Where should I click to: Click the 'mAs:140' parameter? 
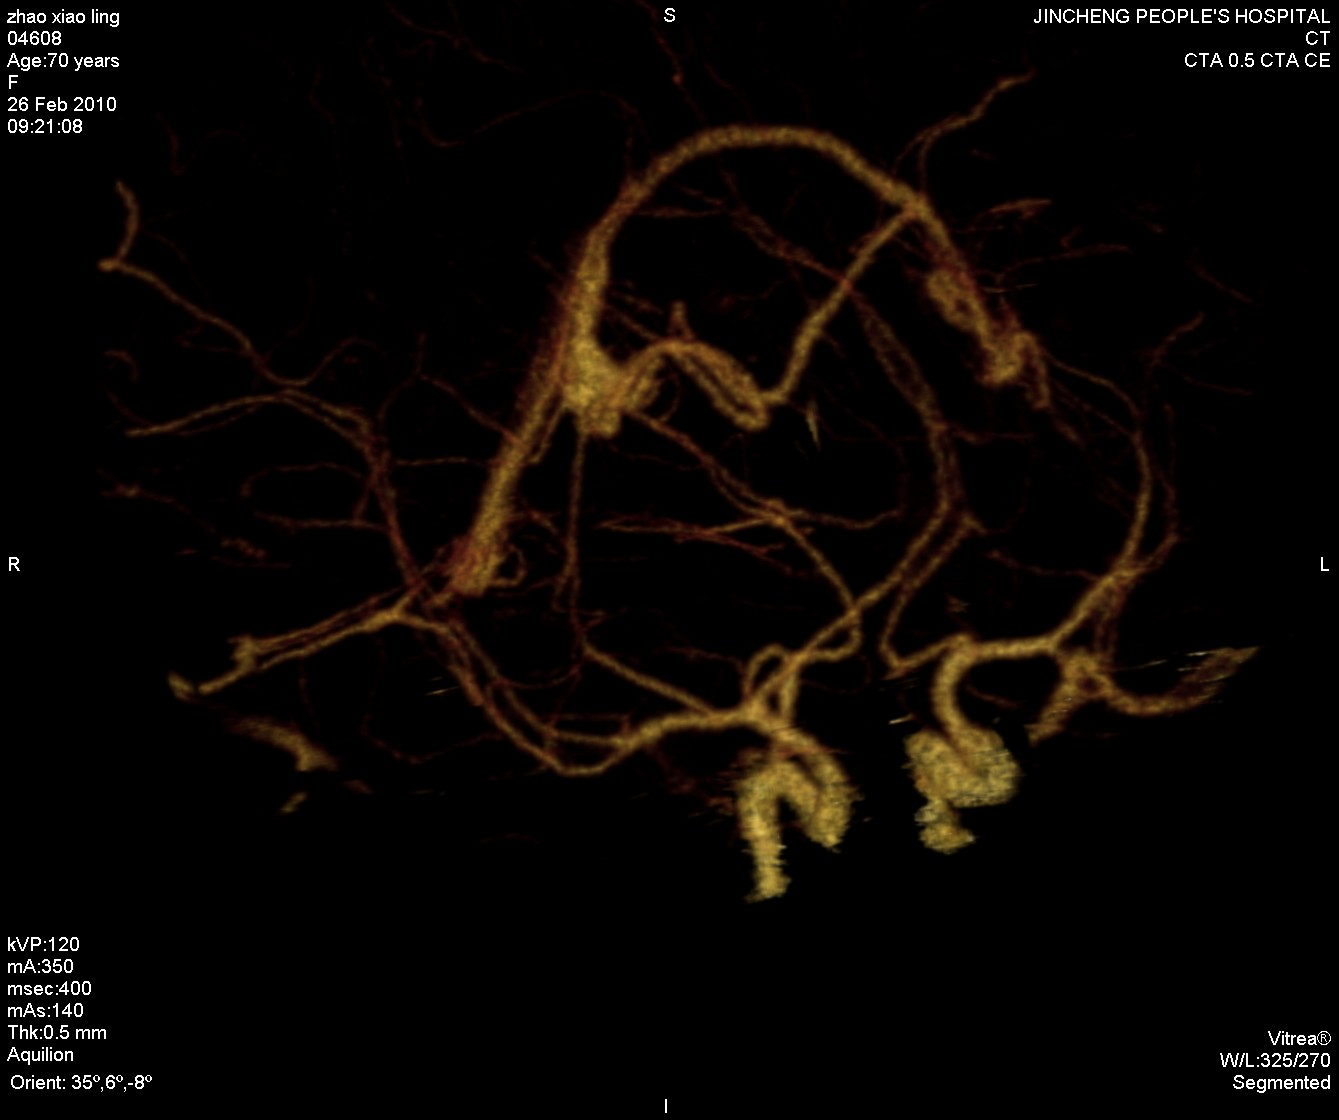[45, 1011]
